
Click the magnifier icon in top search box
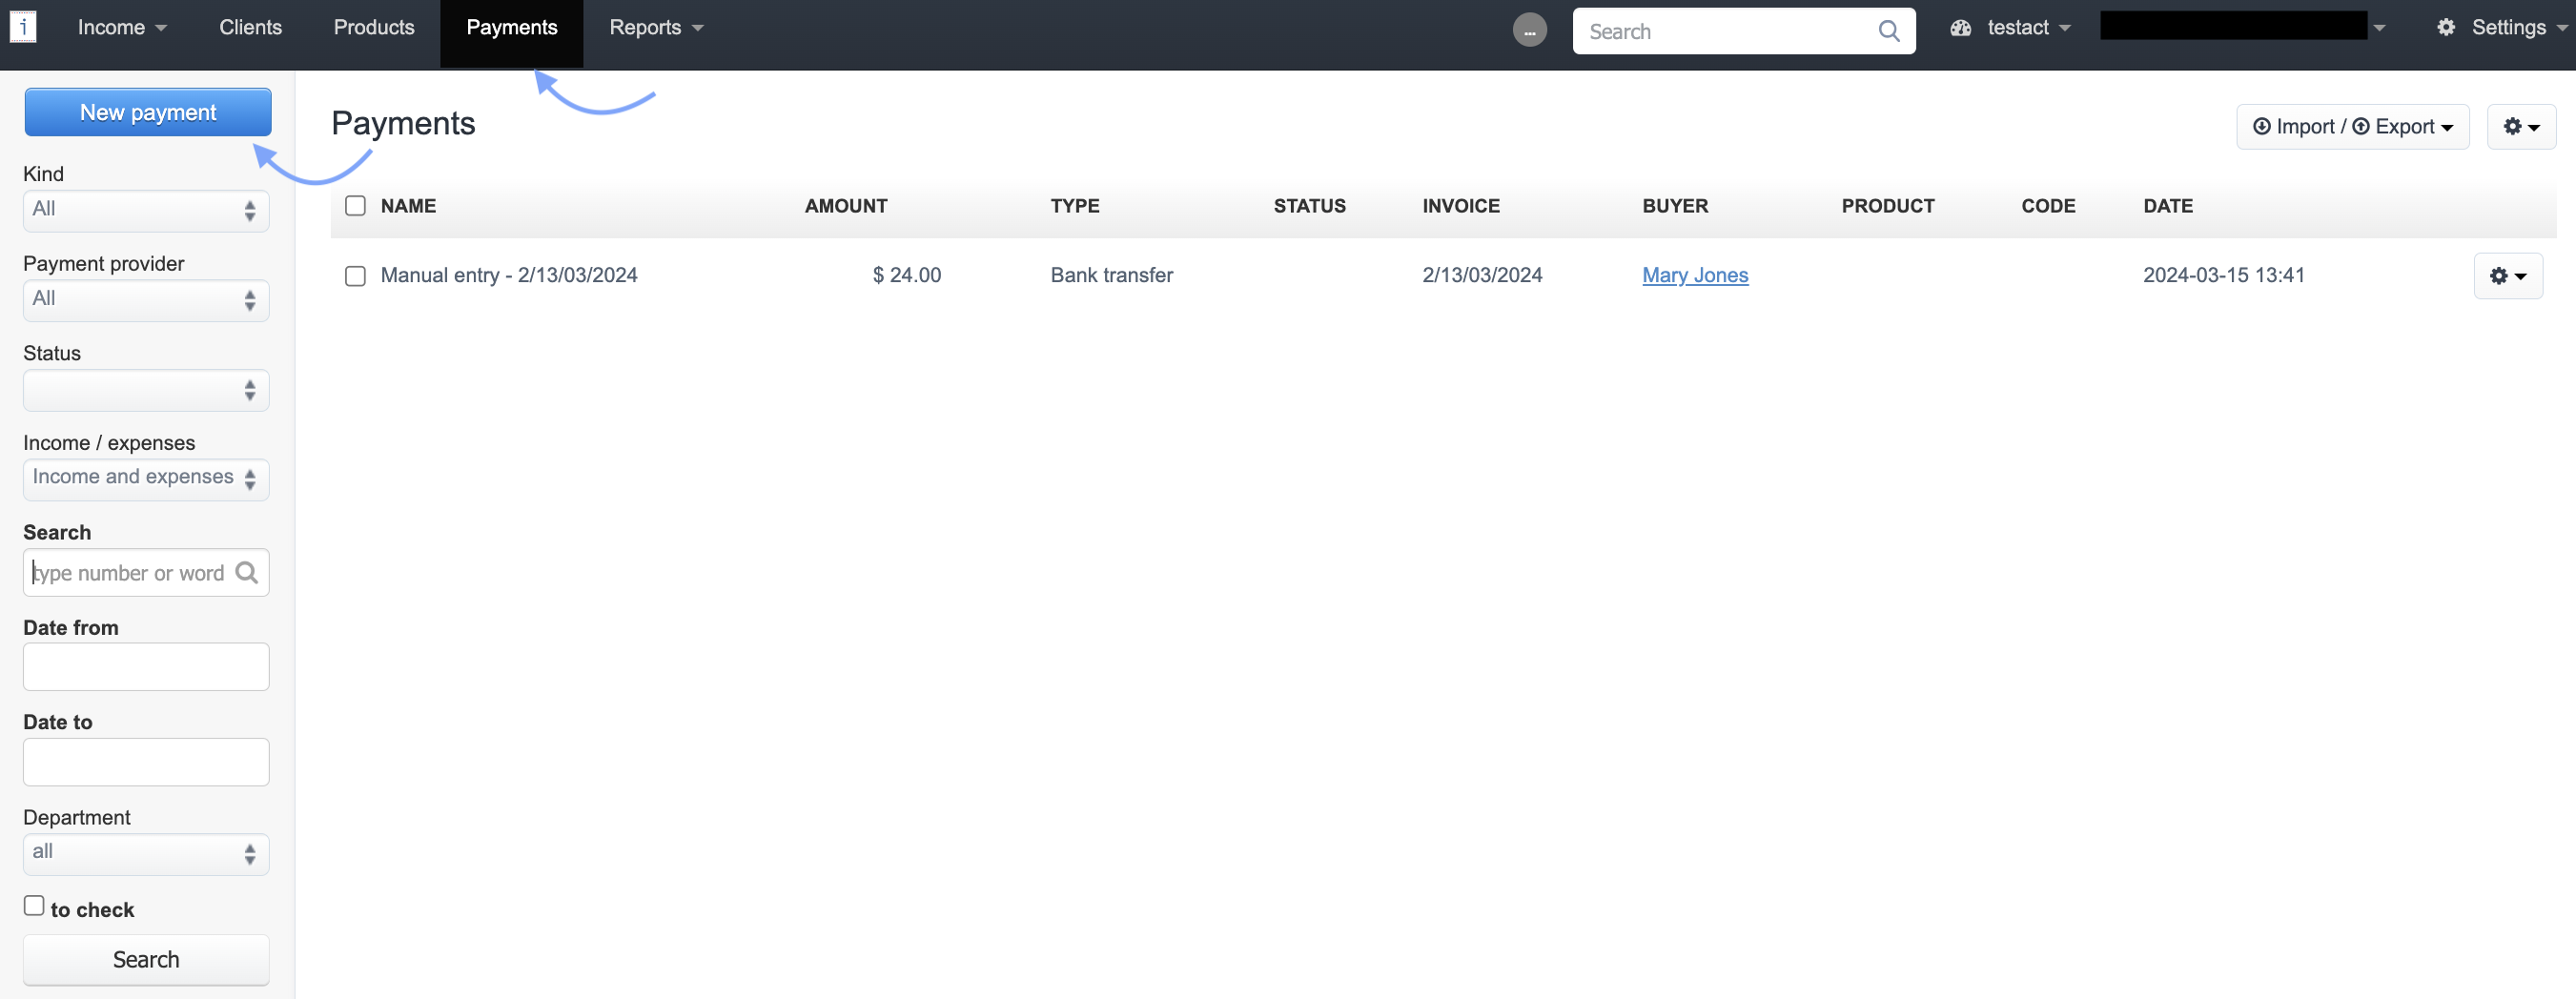[x=1888, y=31]
